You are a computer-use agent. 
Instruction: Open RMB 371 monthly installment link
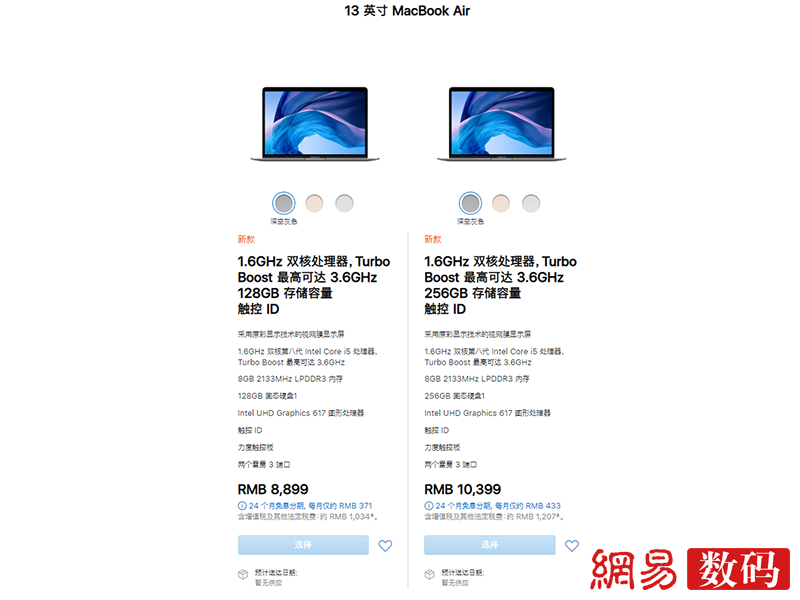[x=310, y=506]
